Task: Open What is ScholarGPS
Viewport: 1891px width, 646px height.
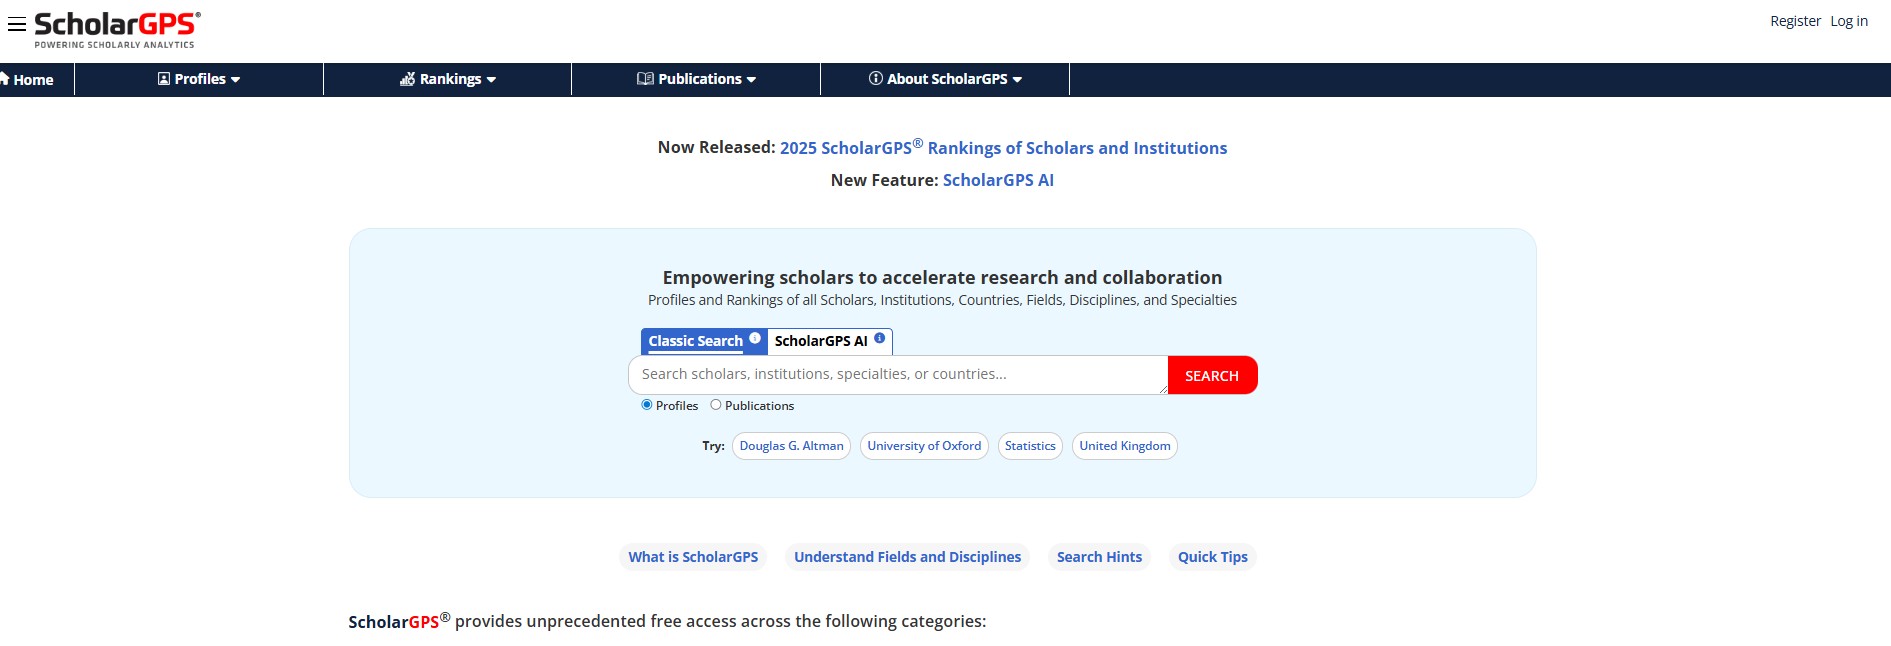Action: 693,557
